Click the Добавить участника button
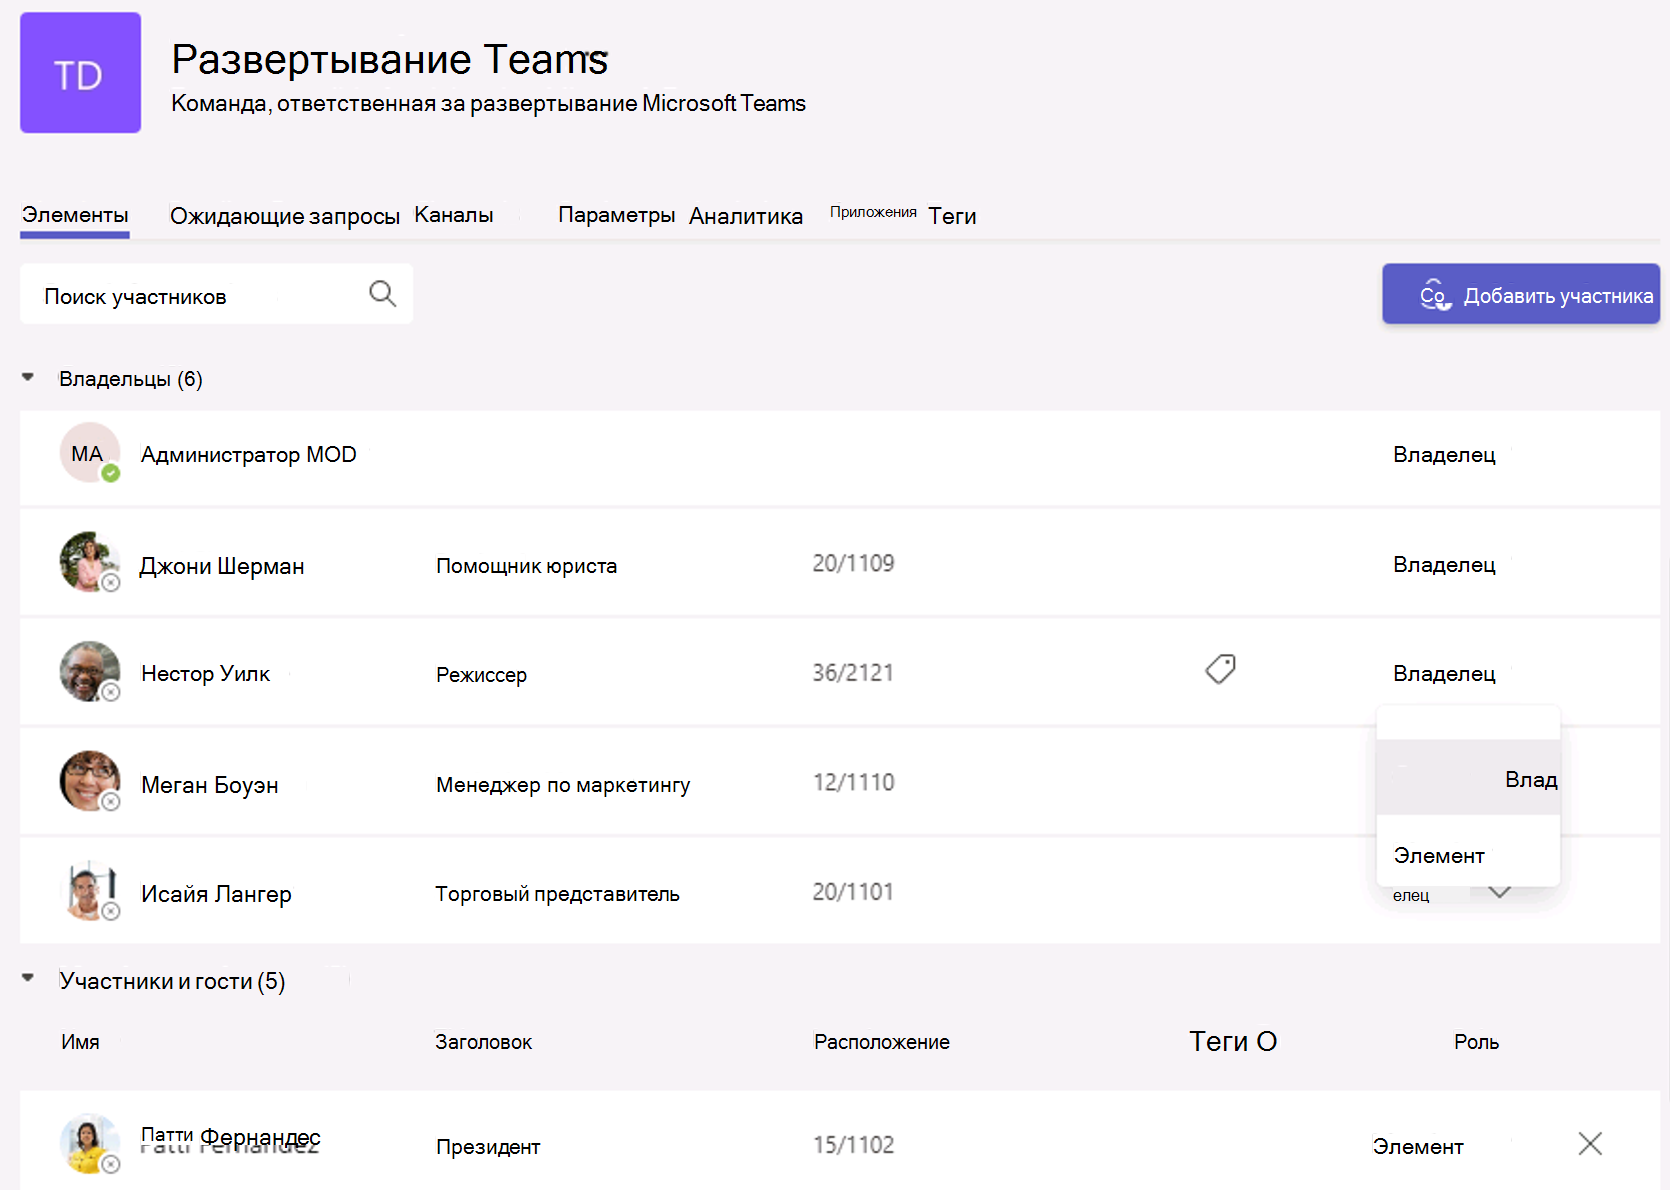1670x1190 pixels. point(1521,294)
